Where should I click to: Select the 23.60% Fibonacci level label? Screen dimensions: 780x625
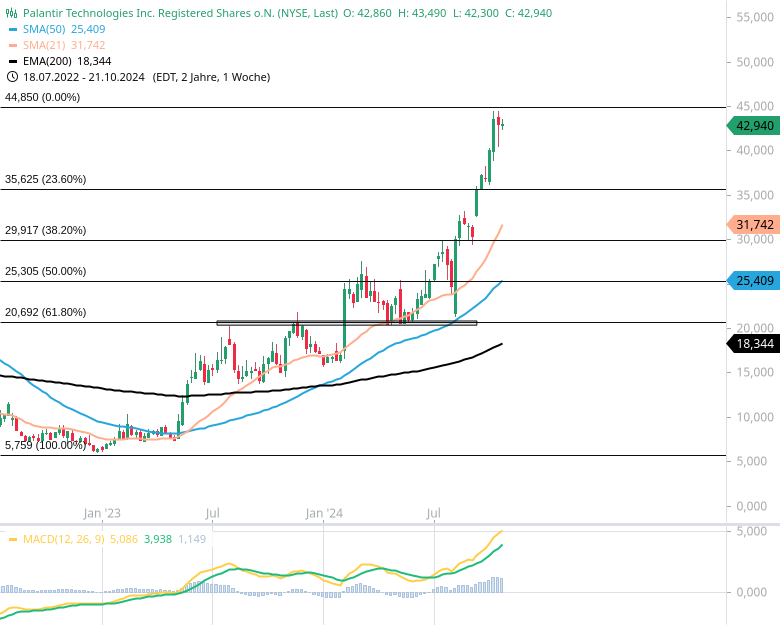pyautogui.click(x=46, y=180)
